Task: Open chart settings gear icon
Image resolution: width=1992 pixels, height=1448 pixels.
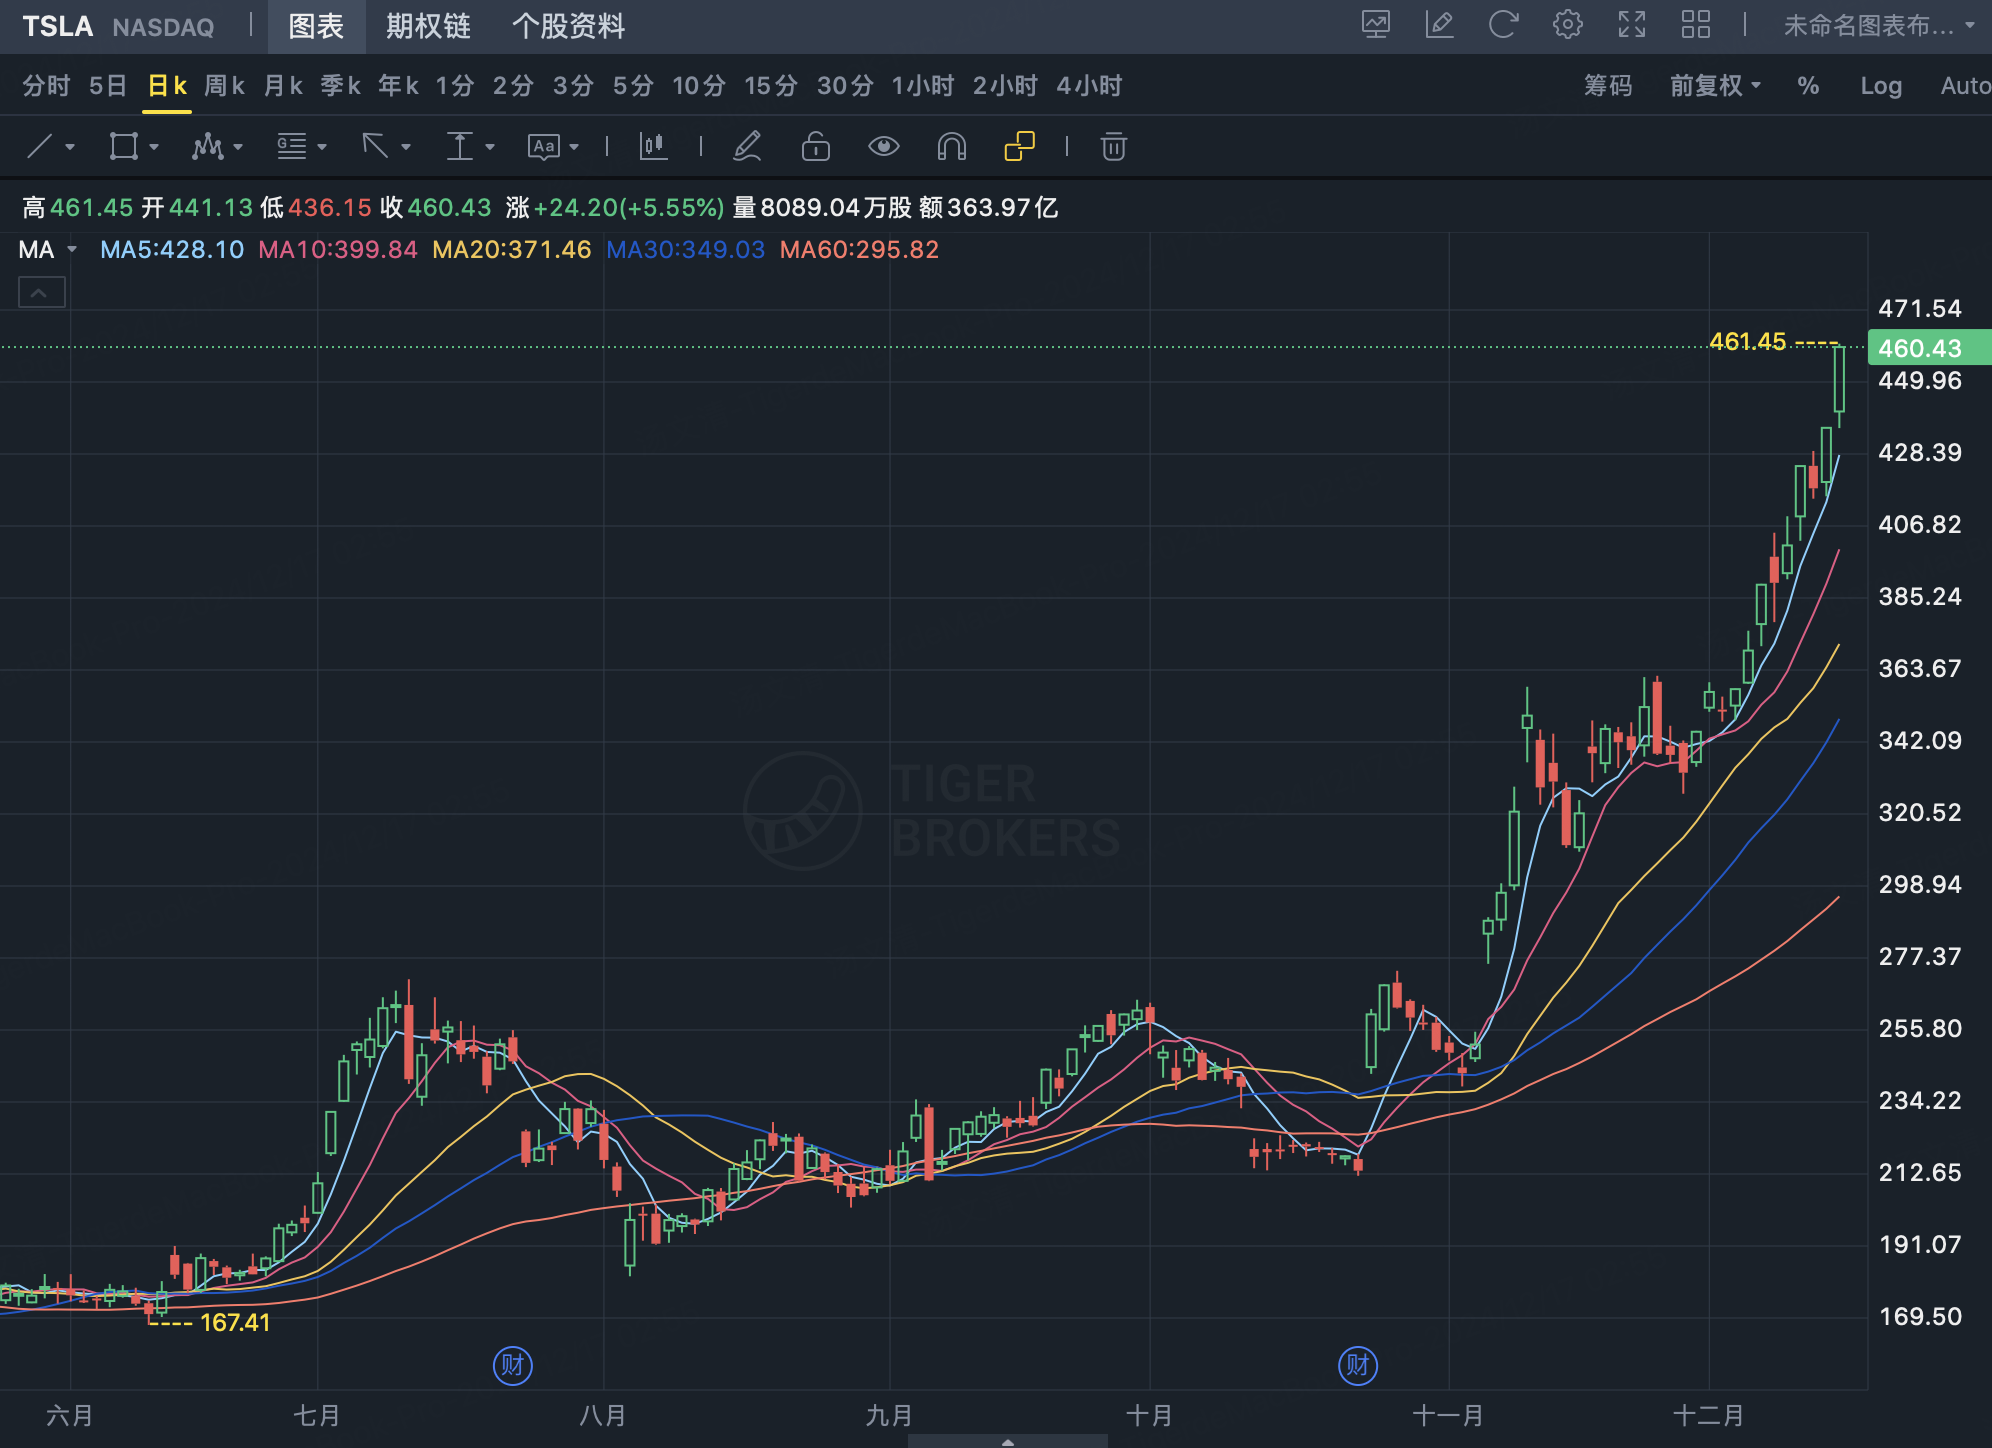Action: pyautogui.click(x=1567, y=25)
